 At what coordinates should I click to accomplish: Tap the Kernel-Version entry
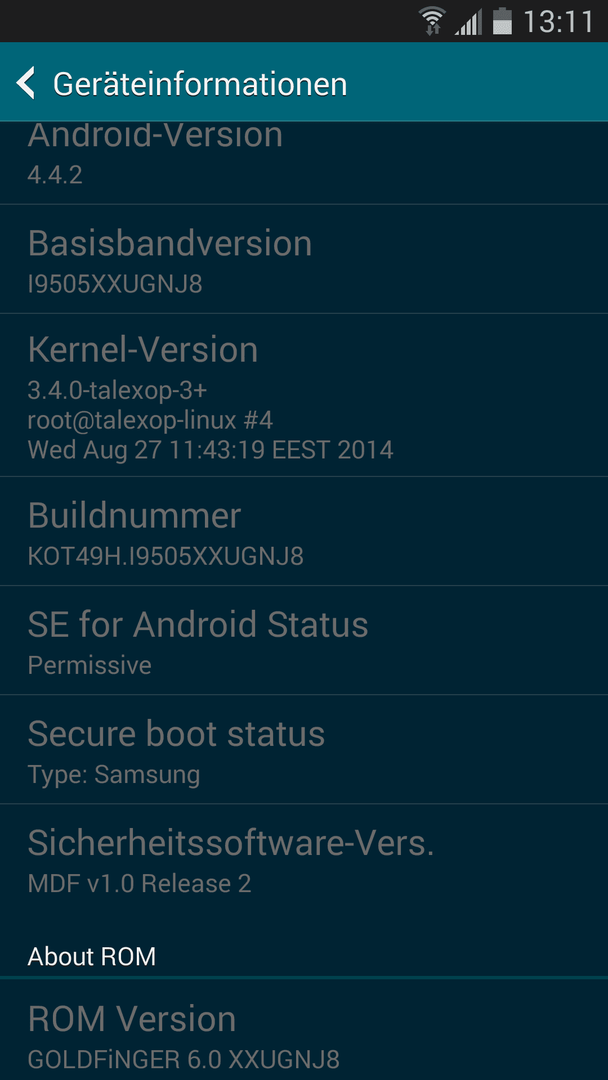click(x=304, y=395)
